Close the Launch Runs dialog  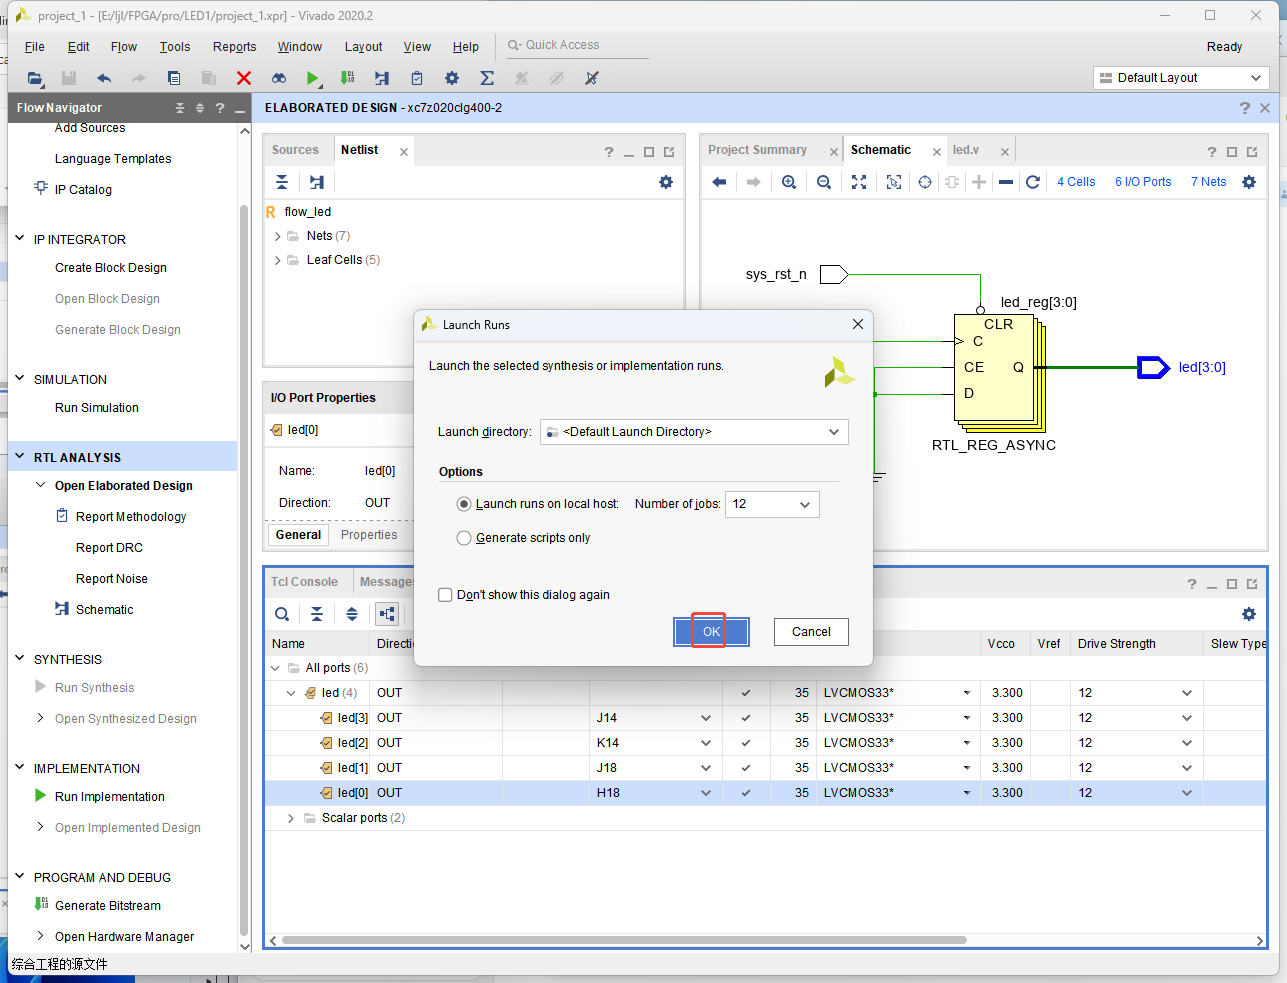point(857,324)
